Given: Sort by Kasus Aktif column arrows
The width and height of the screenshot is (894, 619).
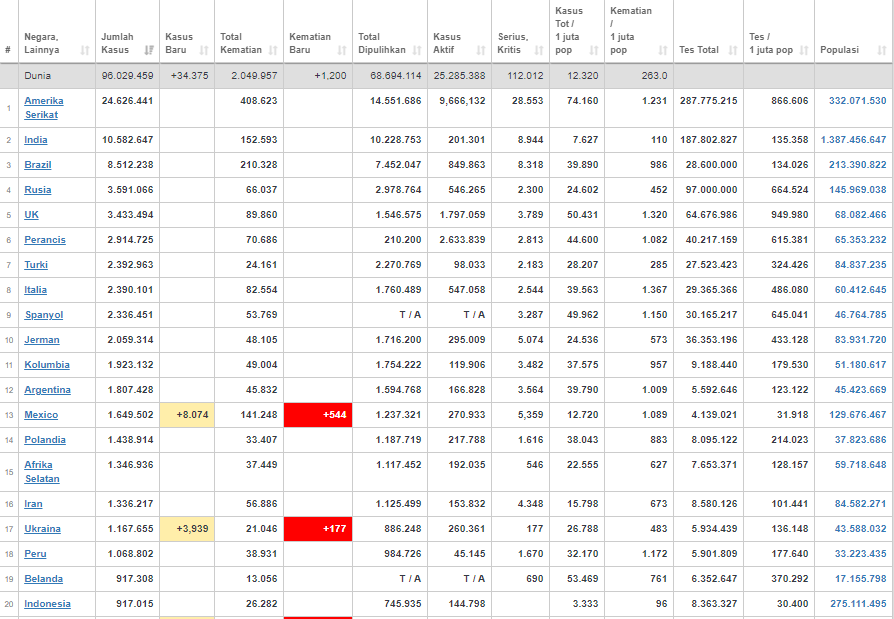Looking at the screenshot, I should point(481,50).
